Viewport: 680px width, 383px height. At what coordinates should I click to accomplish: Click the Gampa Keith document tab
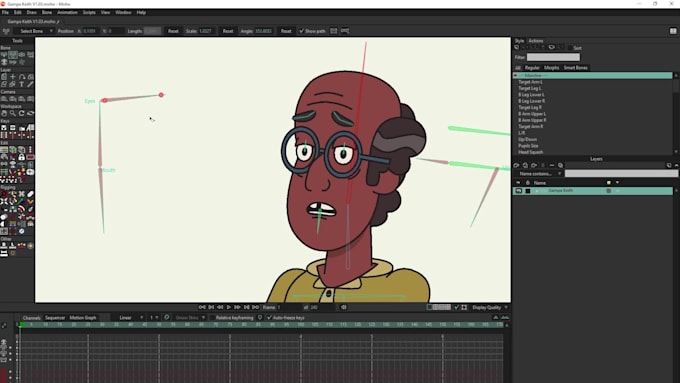(x=33, y=22)
